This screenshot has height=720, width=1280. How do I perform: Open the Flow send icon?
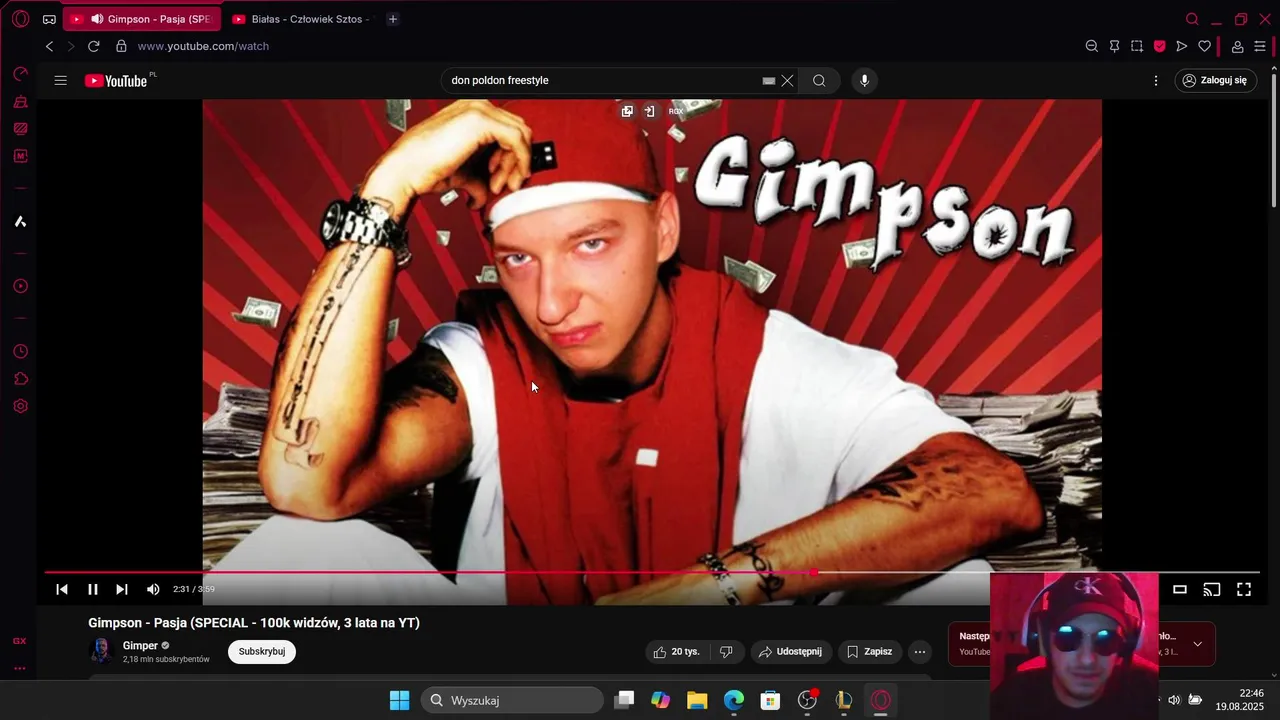[x=1182, y=46]
